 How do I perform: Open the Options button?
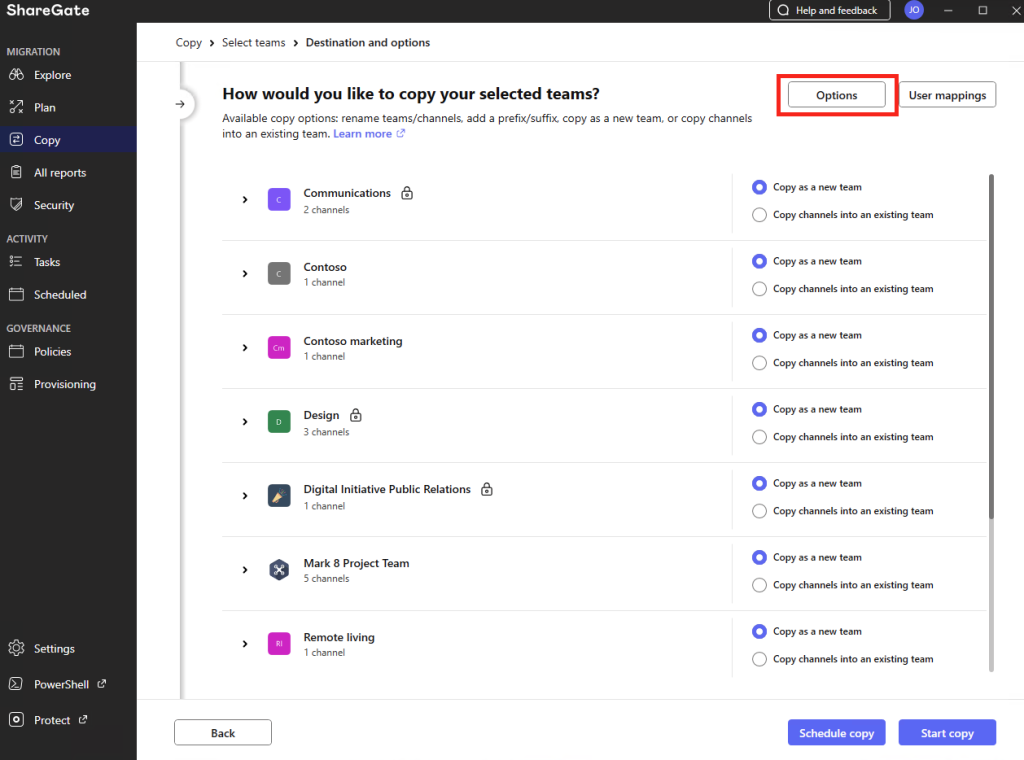click(837, 95)
